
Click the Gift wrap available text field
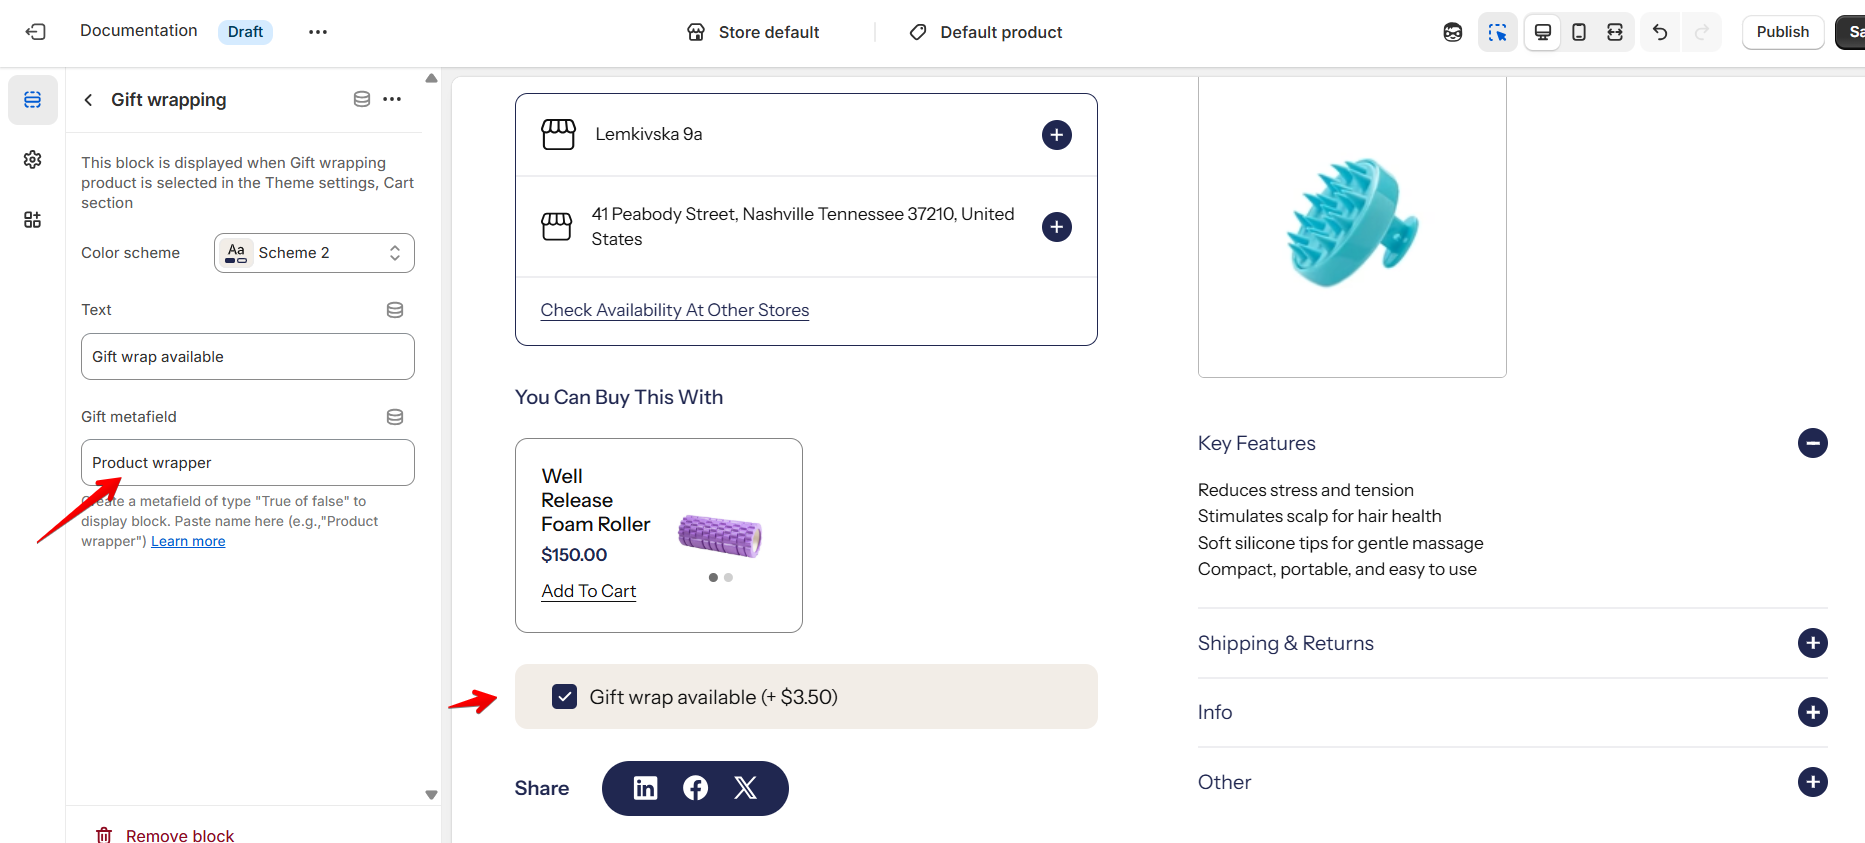[x=248, y=357]
